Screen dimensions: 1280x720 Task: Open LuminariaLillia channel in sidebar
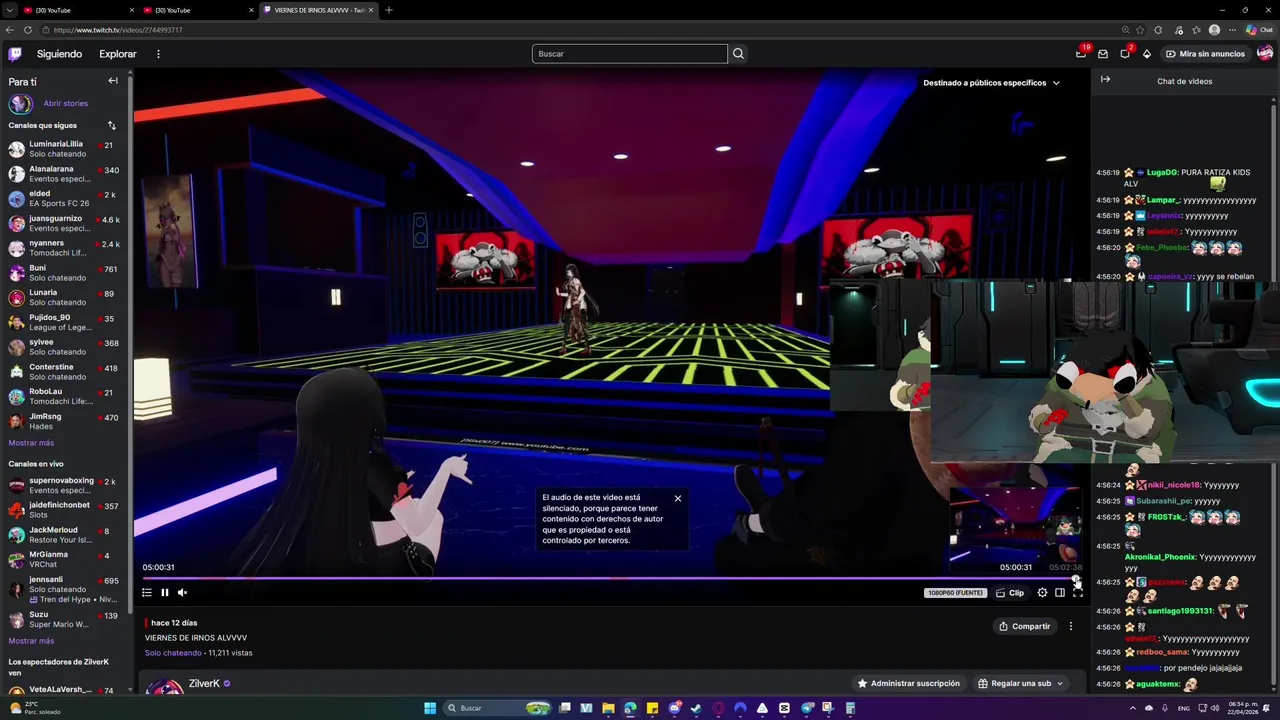point(64,149)
